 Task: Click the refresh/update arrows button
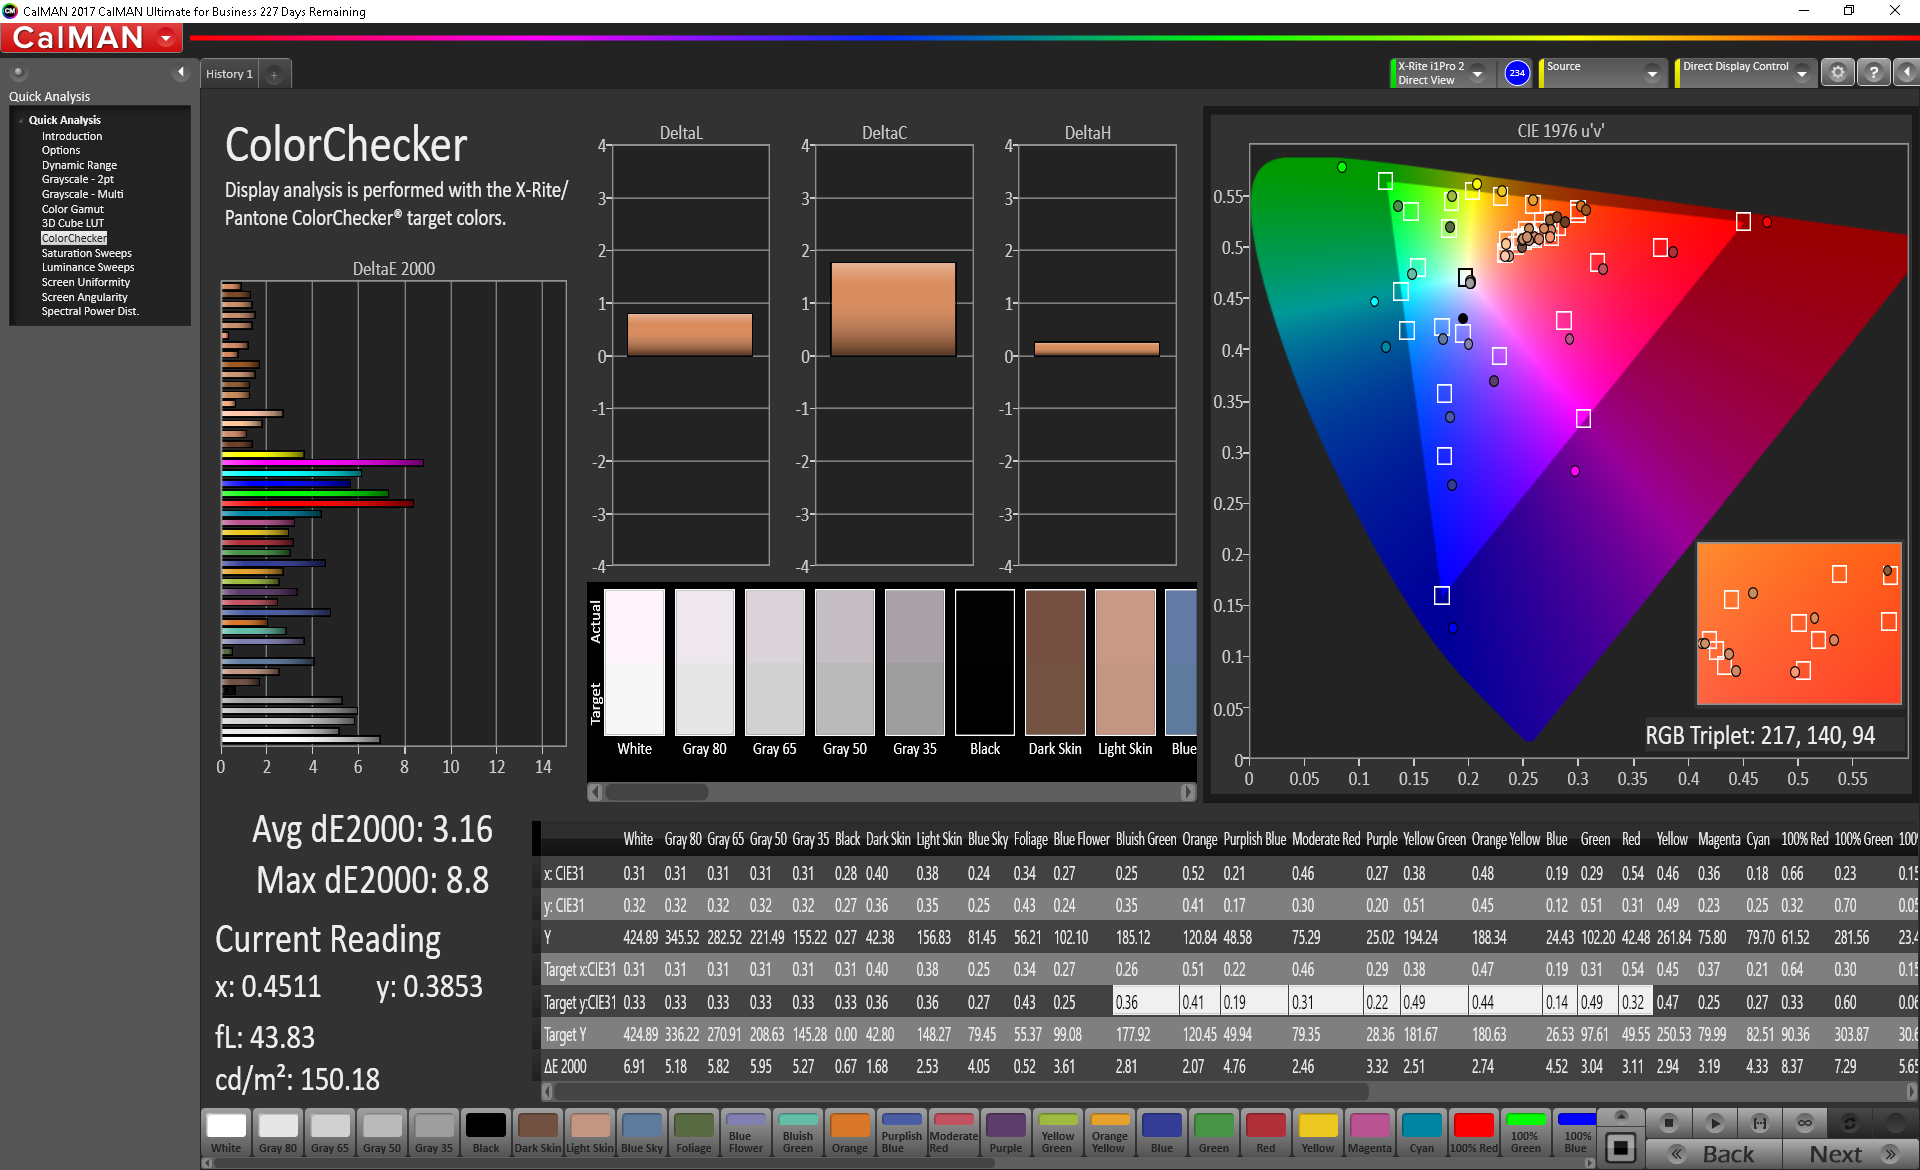click(x=1850, y=1122)
